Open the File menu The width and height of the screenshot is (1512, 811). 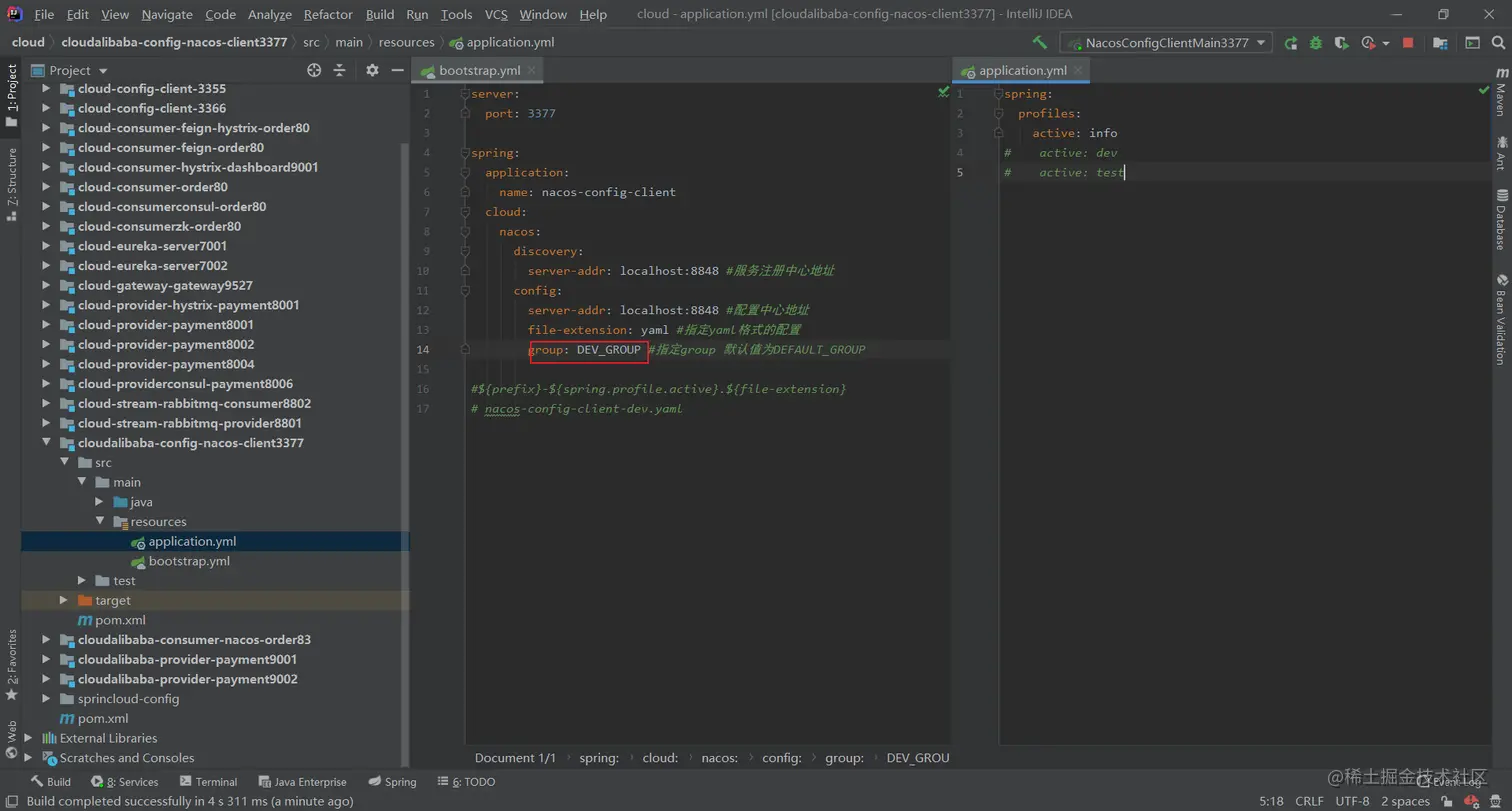[44, 15]
